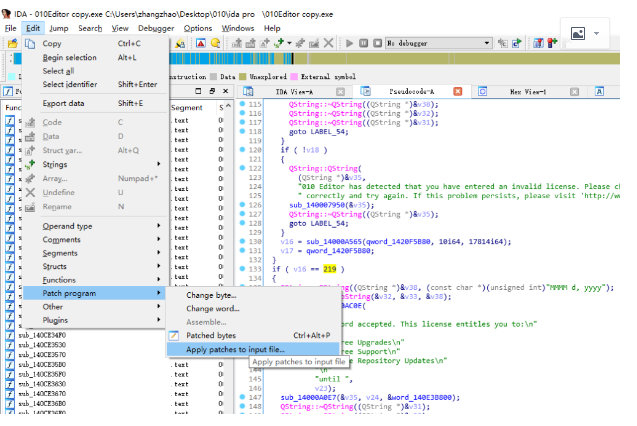Viewport: 637px width, 426px height.
Task: Expand the Segments submenu
Action: tap(159, 253)
